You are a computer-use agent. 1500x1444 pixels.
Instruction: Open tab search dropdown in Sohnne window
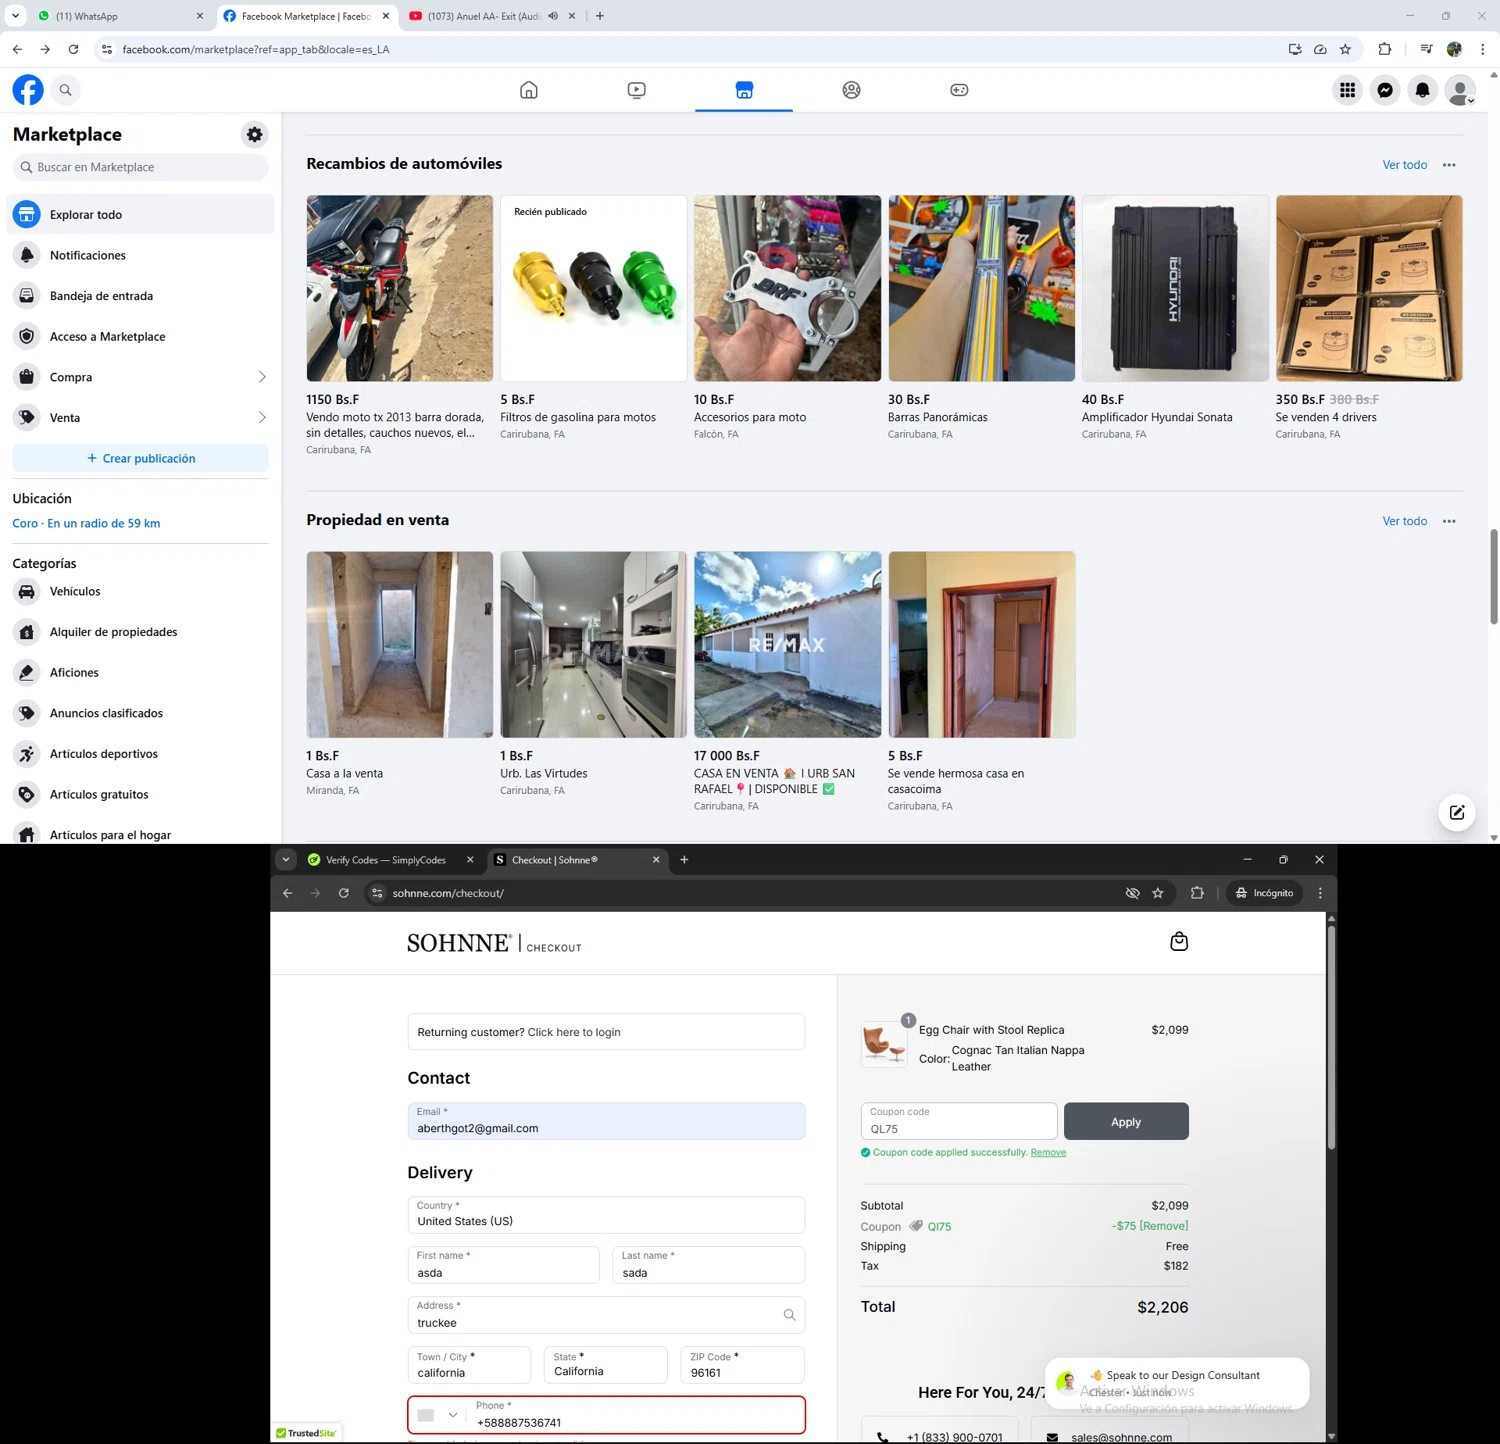[x=286, y=860]
